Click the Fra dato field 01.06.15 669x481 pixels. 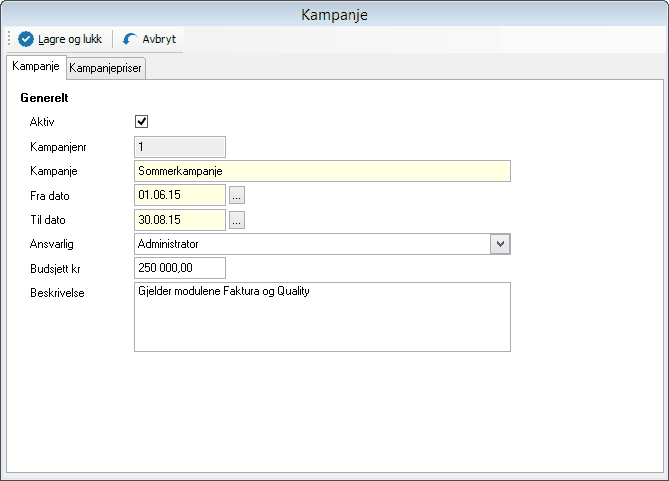[180, 195]
